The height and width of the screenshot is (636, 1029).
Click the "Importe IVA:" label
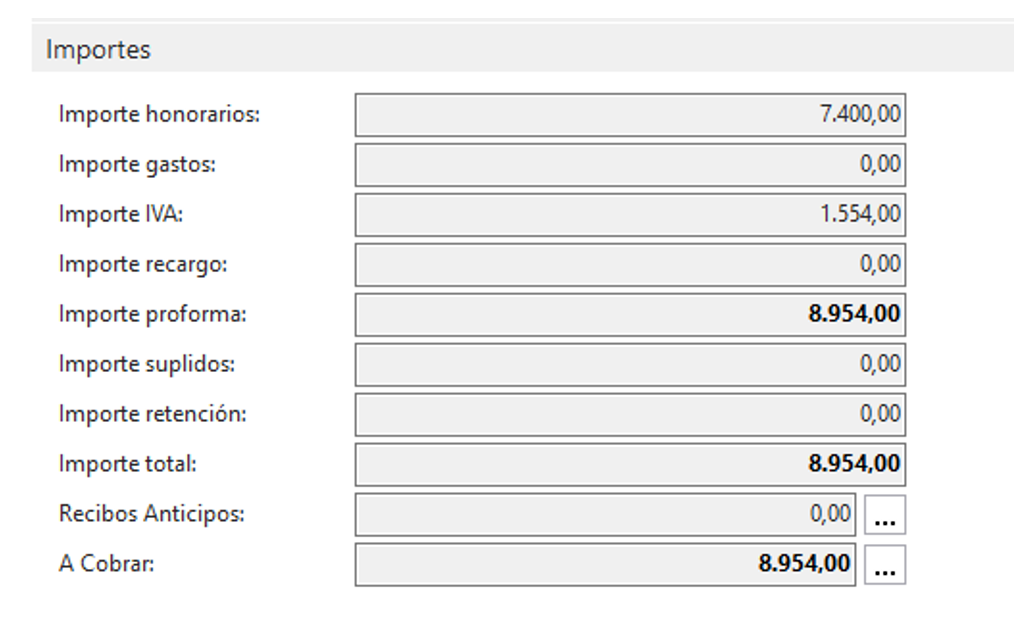tap(121, 215)
